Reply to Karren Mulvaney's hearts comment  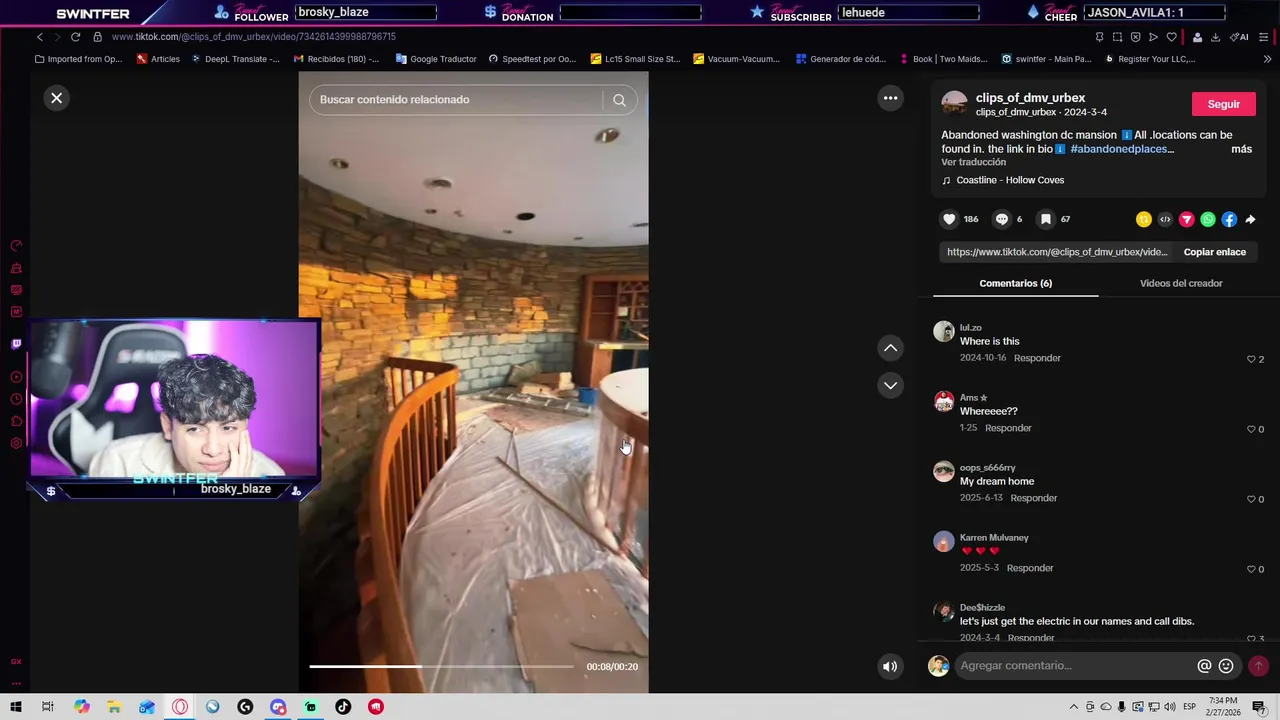pos(1030,568)
